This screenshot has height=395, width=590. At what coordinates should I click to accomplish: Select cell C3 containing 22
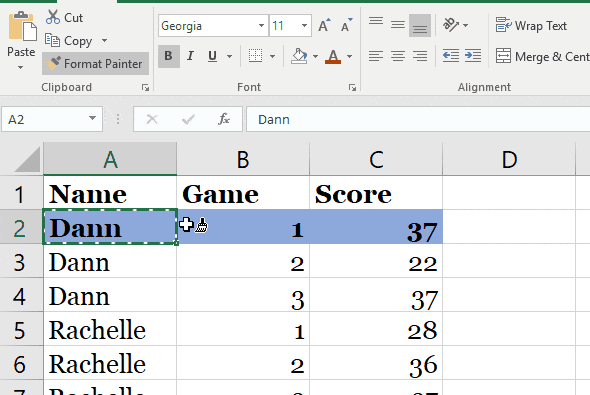tap(376, 261)
